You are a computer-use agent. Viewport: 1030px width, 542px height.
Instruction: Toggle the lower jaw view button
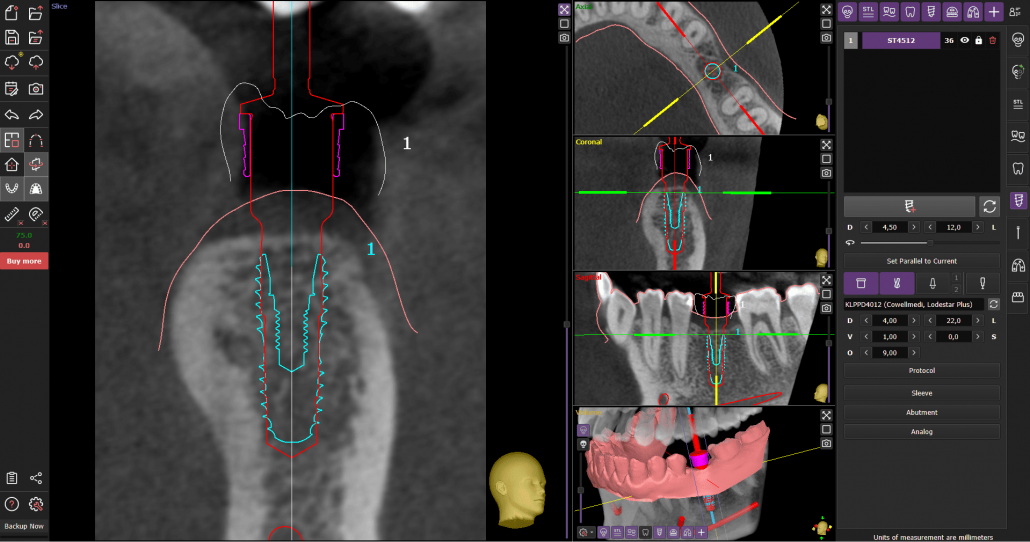click(12, 189)
